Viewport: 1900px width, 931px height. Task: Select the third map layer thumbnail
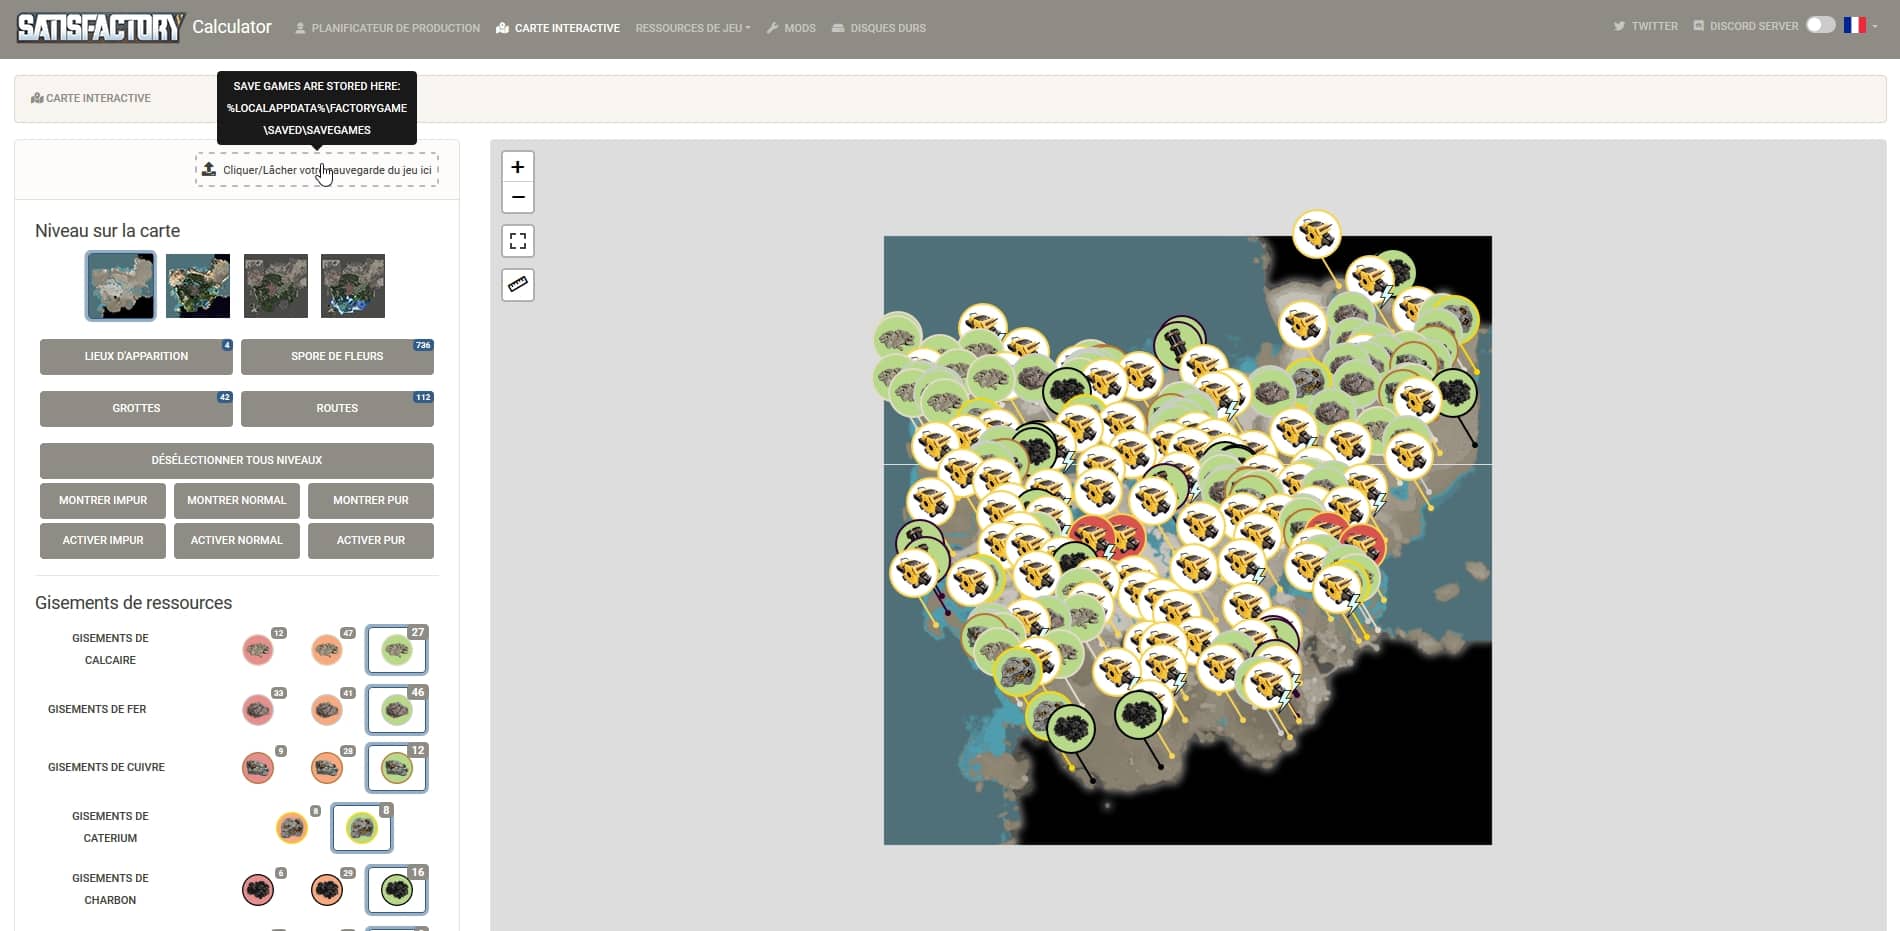coord(276,286)
